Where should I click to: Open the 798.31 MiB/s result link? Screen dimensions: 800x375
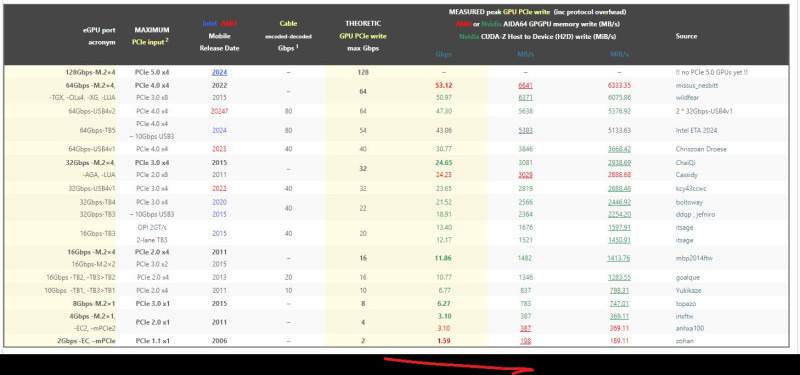[619, 290]
